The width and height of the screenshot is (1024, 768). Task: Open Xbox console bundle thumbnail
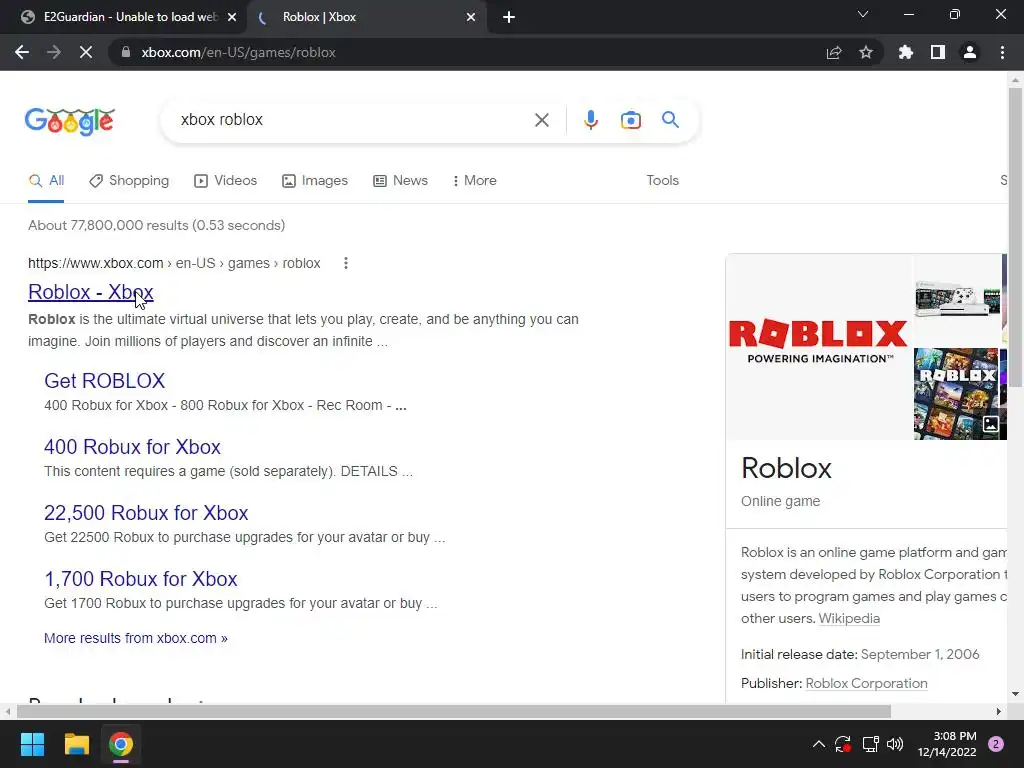tap(957, 299)
